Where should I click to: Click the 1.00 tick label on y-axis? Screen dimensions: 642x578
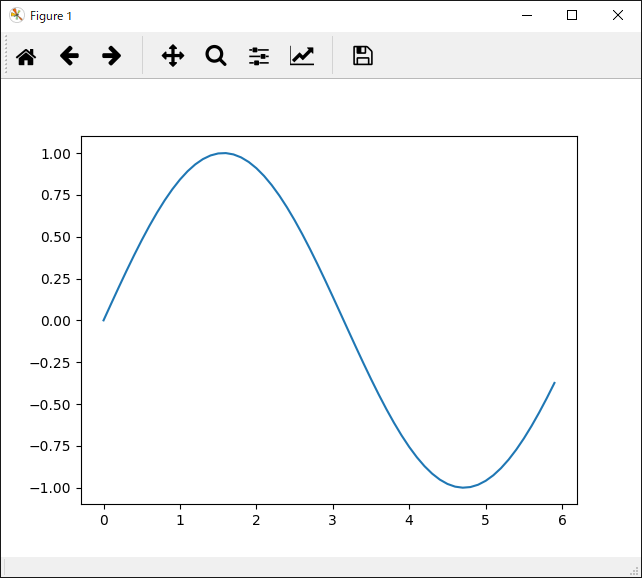tap(55, 154)
